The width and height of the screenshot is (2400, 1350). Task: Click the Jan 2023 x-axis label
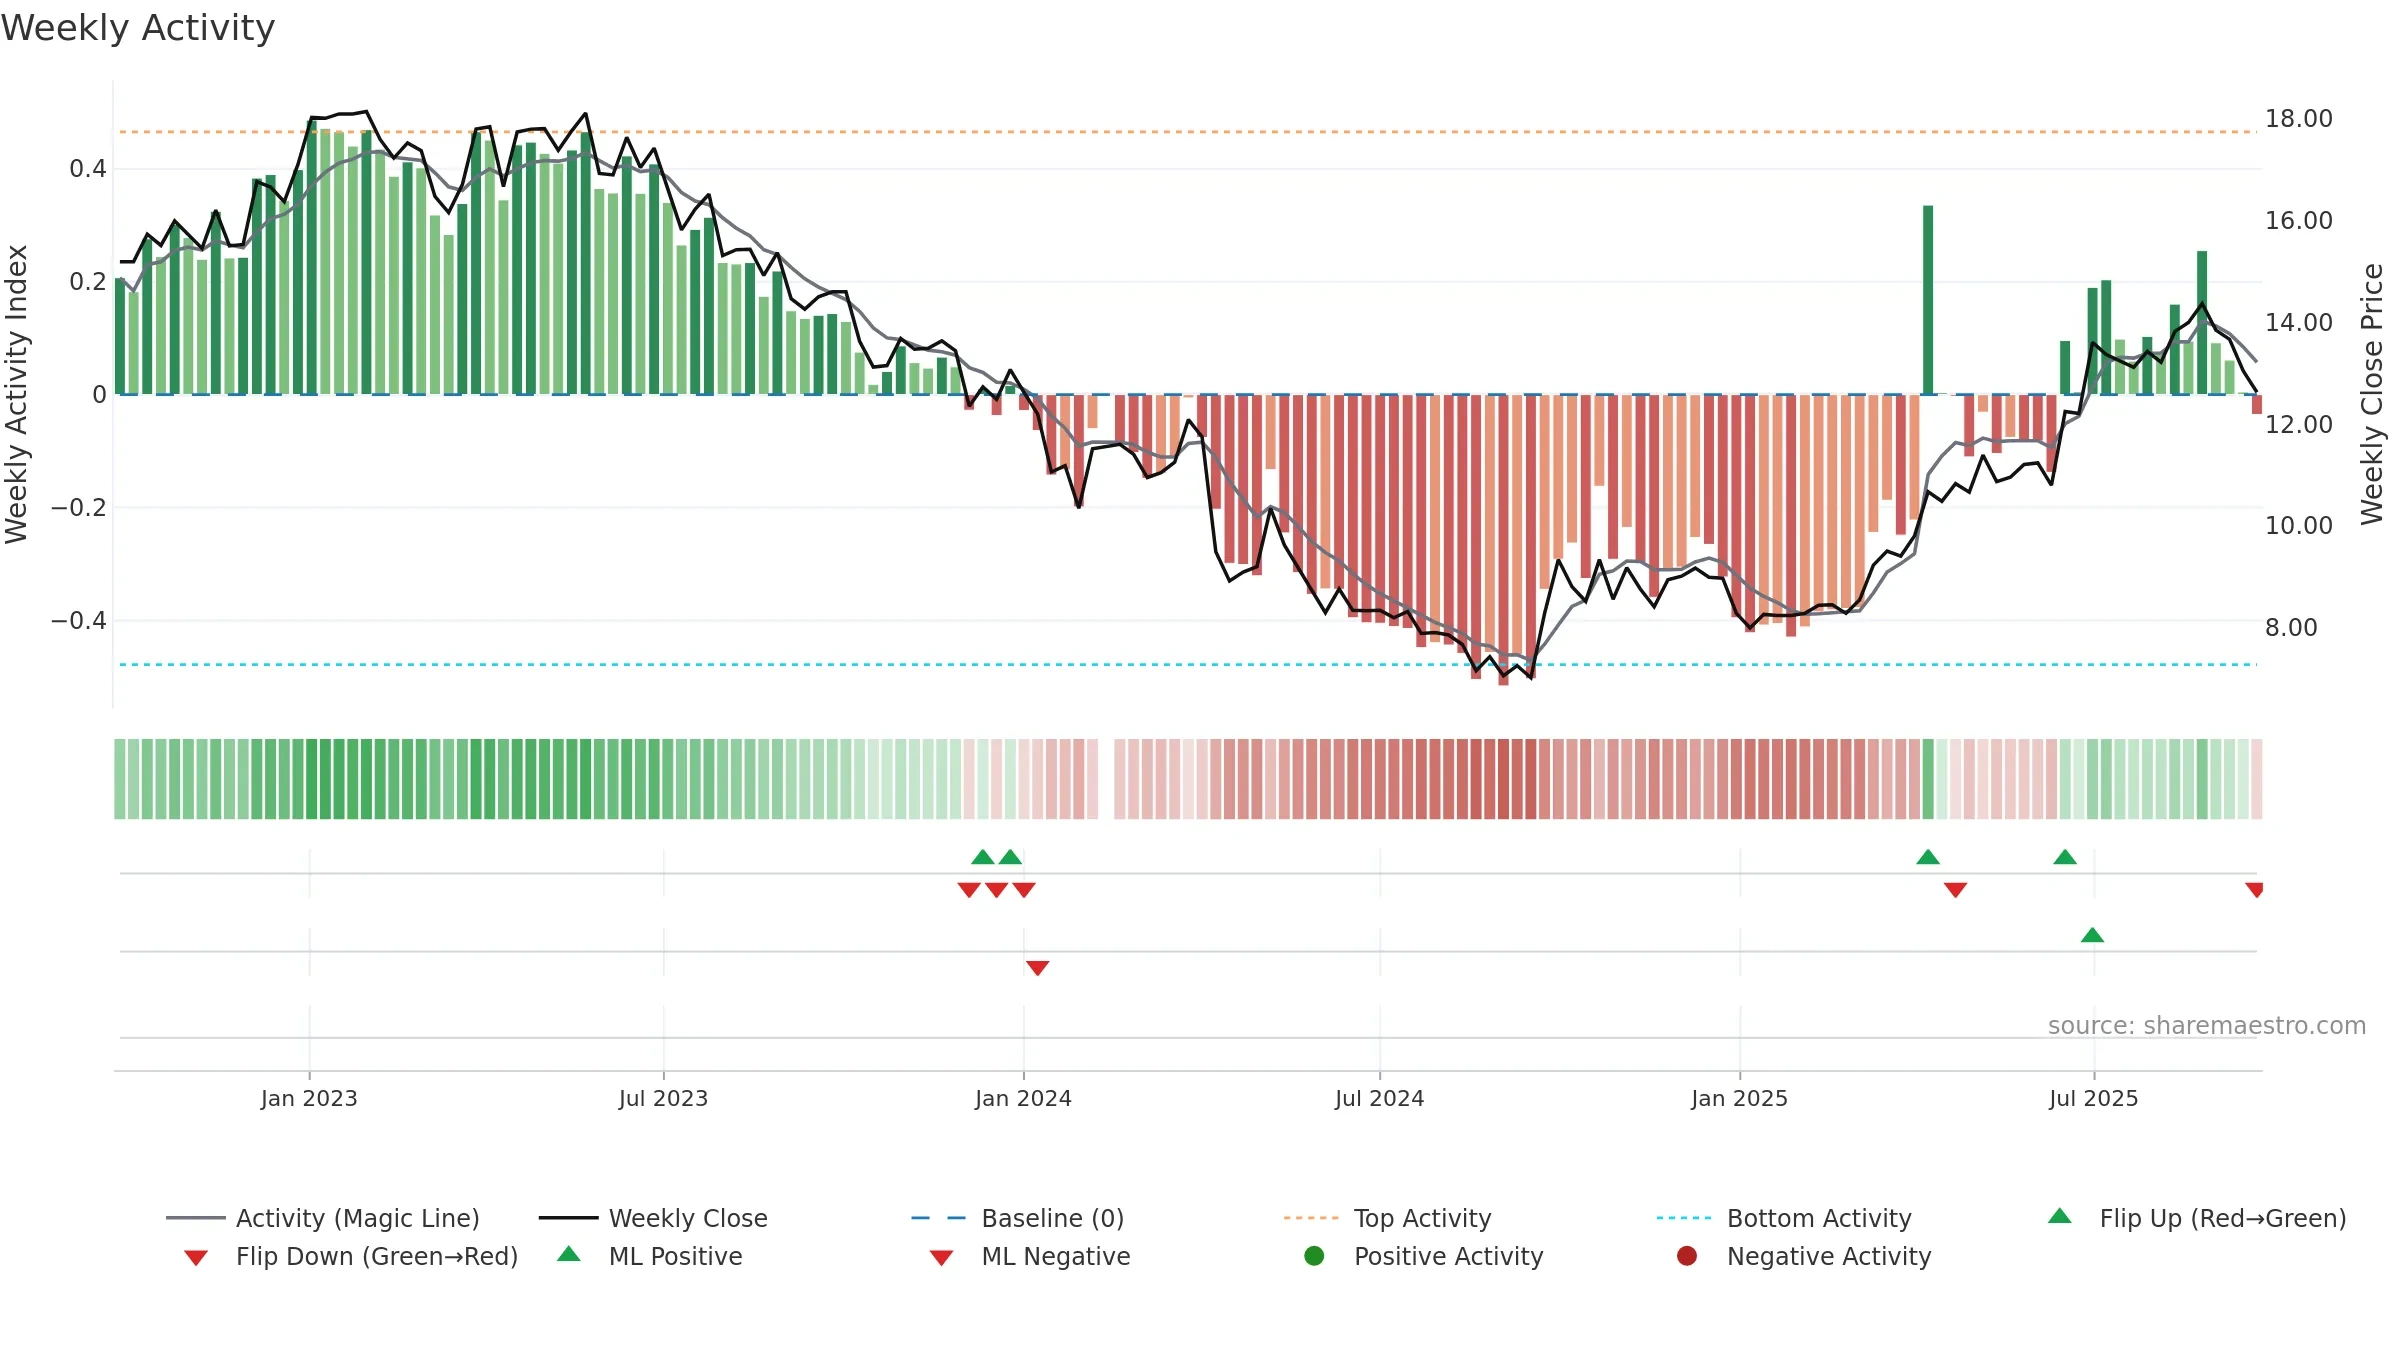(309, 1099)
